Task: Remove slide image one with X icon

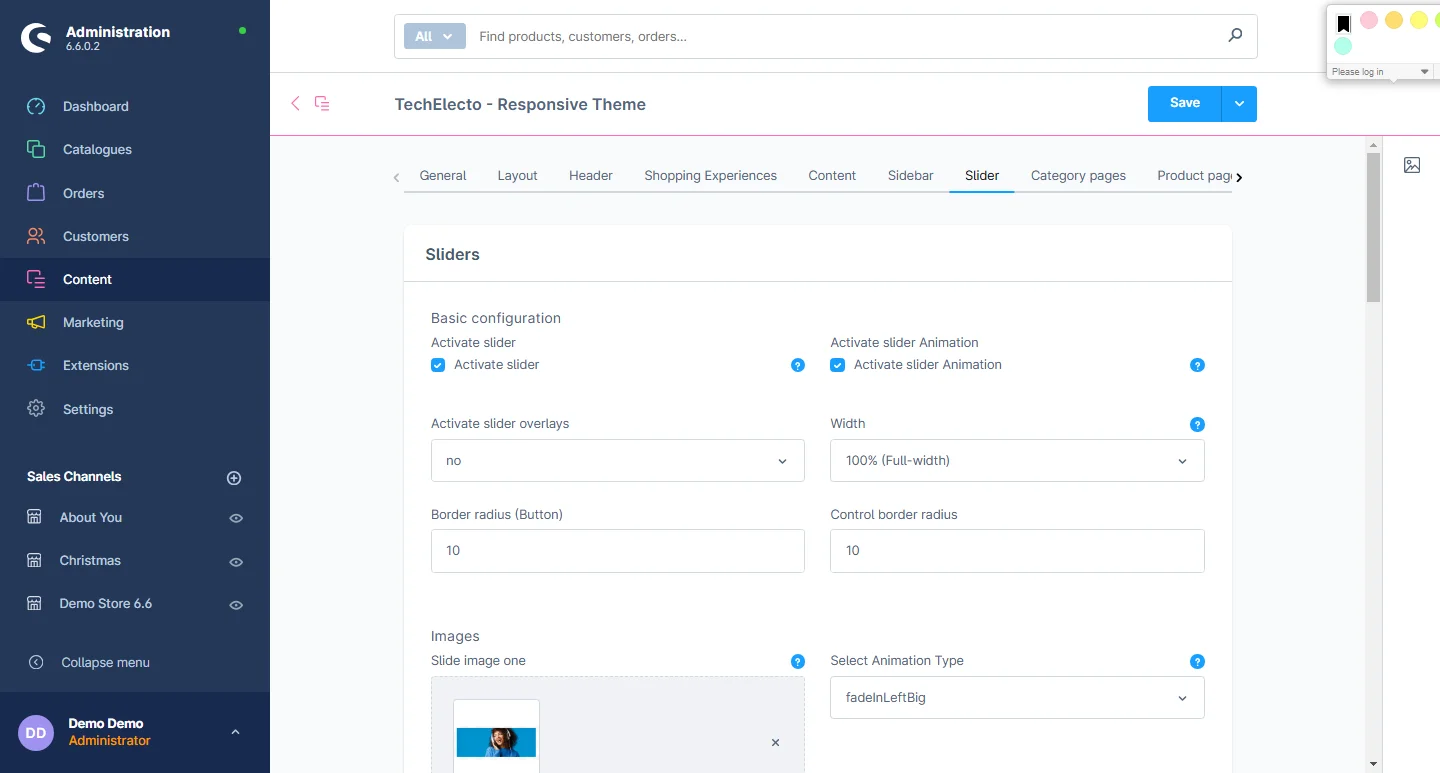Action: [x=775, y=743]
